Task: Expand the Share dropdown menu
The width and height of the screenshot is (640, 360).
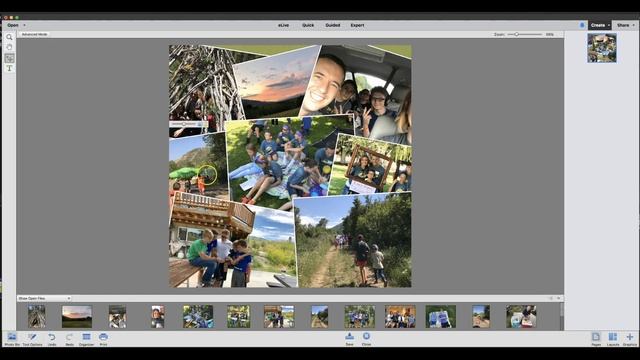Action: pos(625,25)
